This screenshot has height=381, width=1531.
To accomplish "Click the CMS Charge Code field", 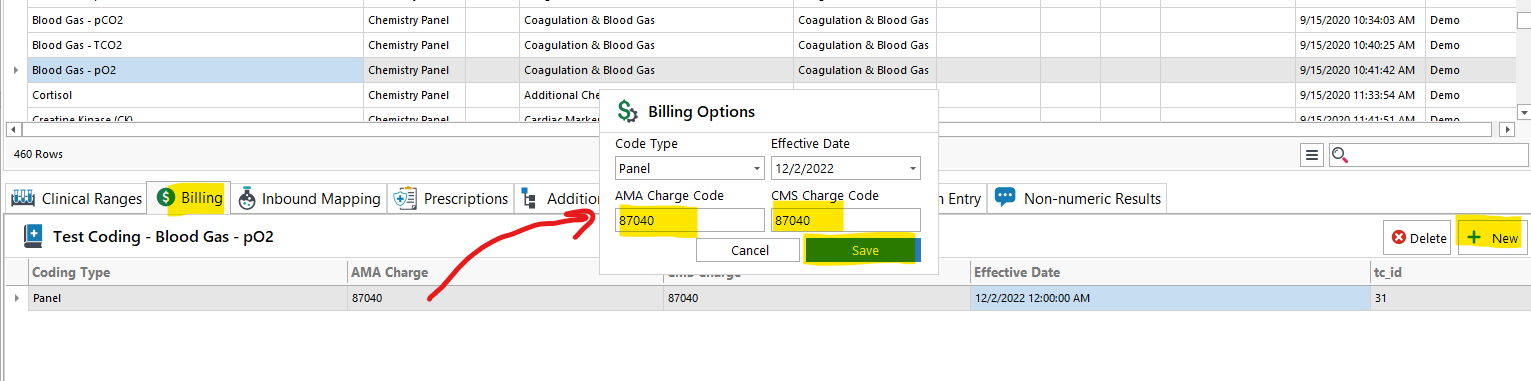I will [846, 220].
